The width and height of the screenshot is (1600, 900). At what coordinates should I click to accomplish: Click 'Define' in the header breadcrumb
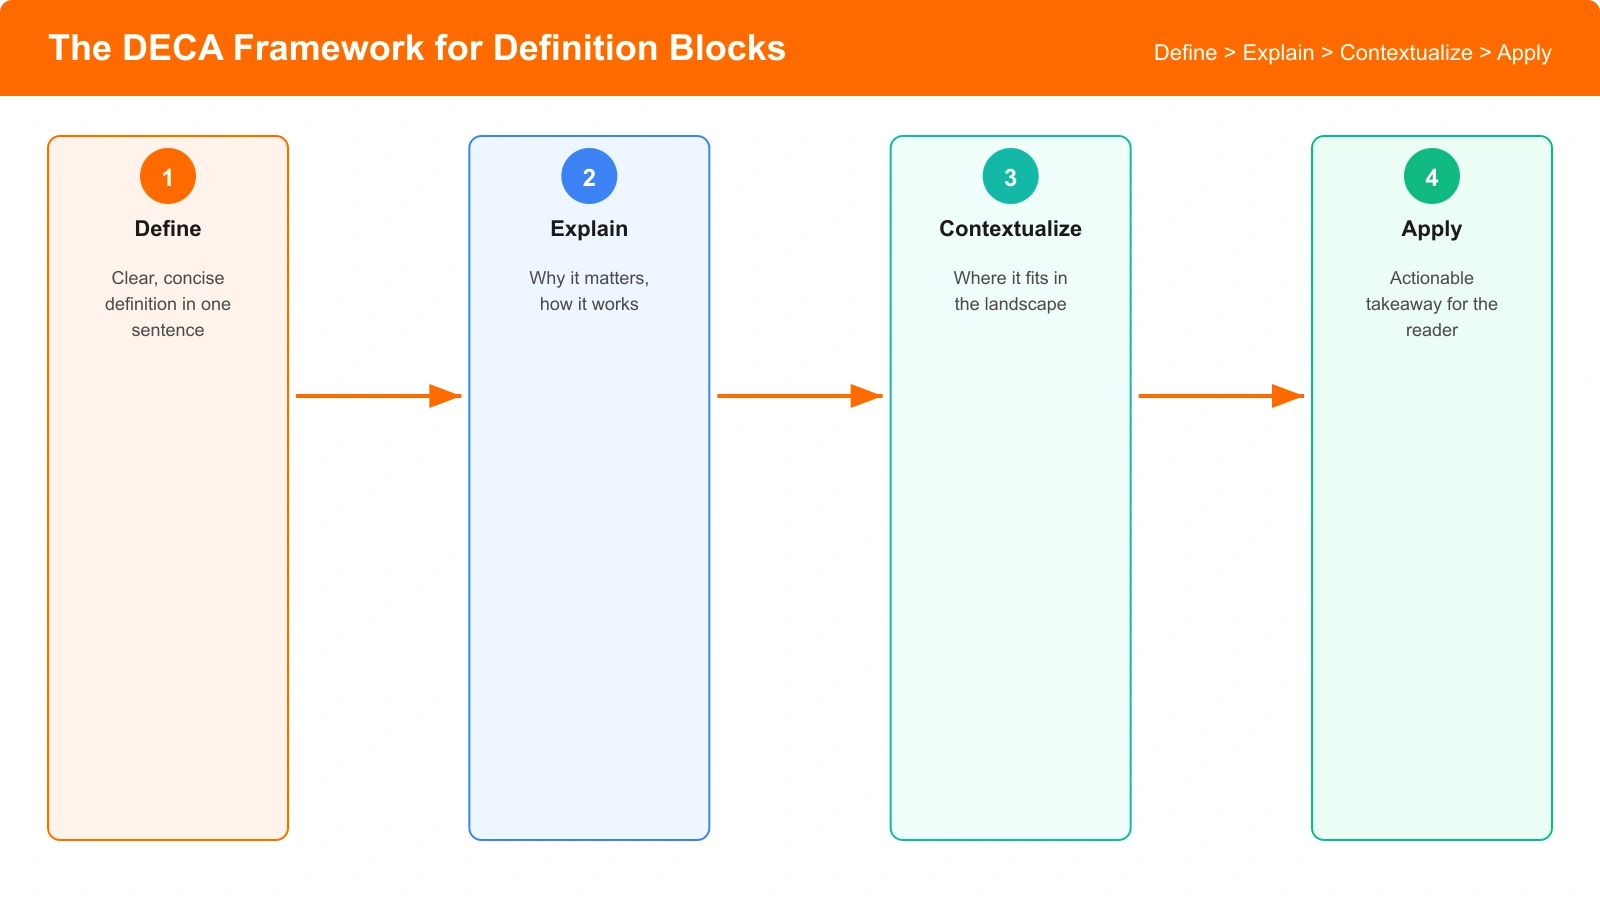pos(1185,53)
